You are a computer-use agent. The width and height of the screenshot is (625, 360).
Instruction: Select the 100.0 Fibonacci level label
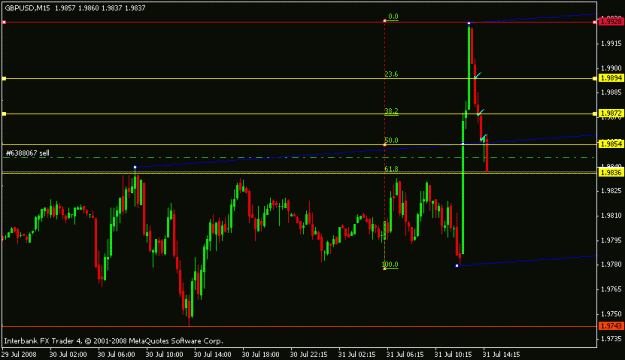390,264
